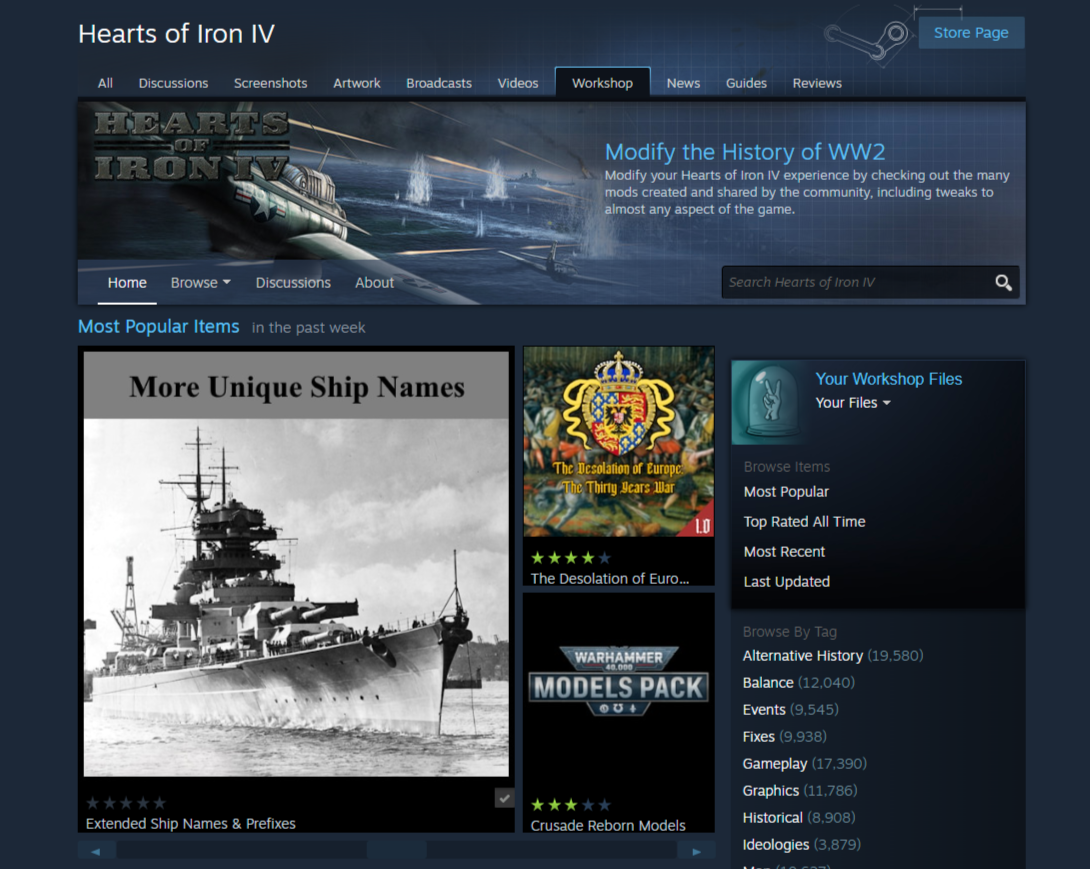The image size is (1090, 869).
Task: Browse Most Popular items
Action: 786,492
